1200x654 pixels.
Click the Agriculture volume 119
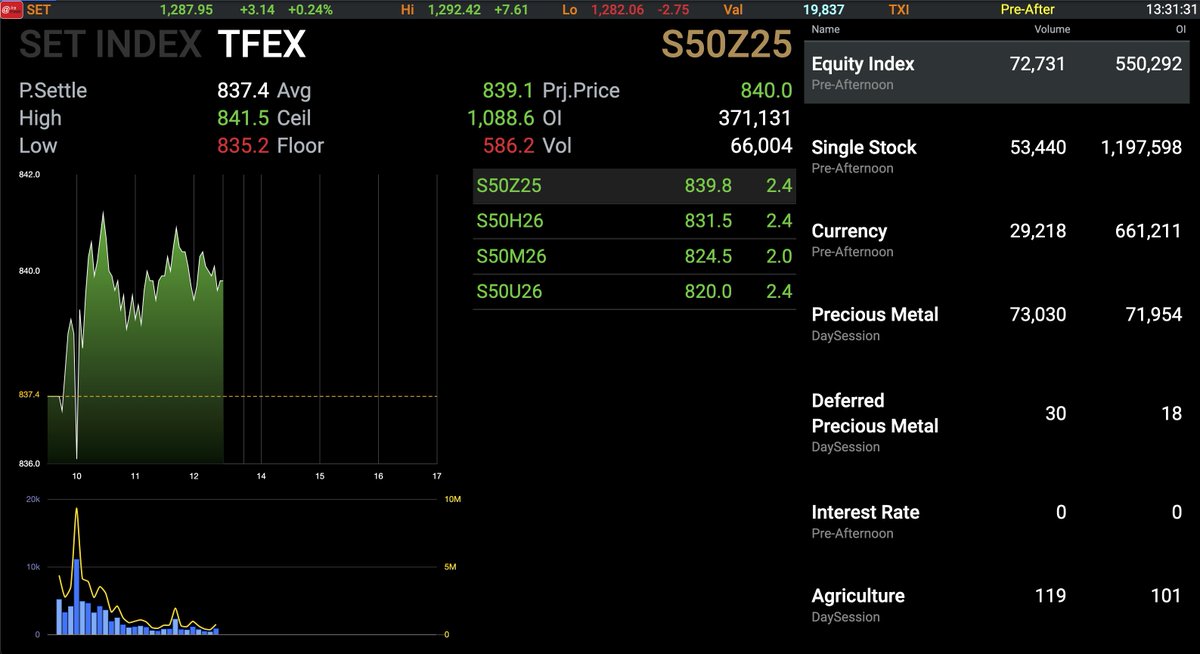[1049, 596]
